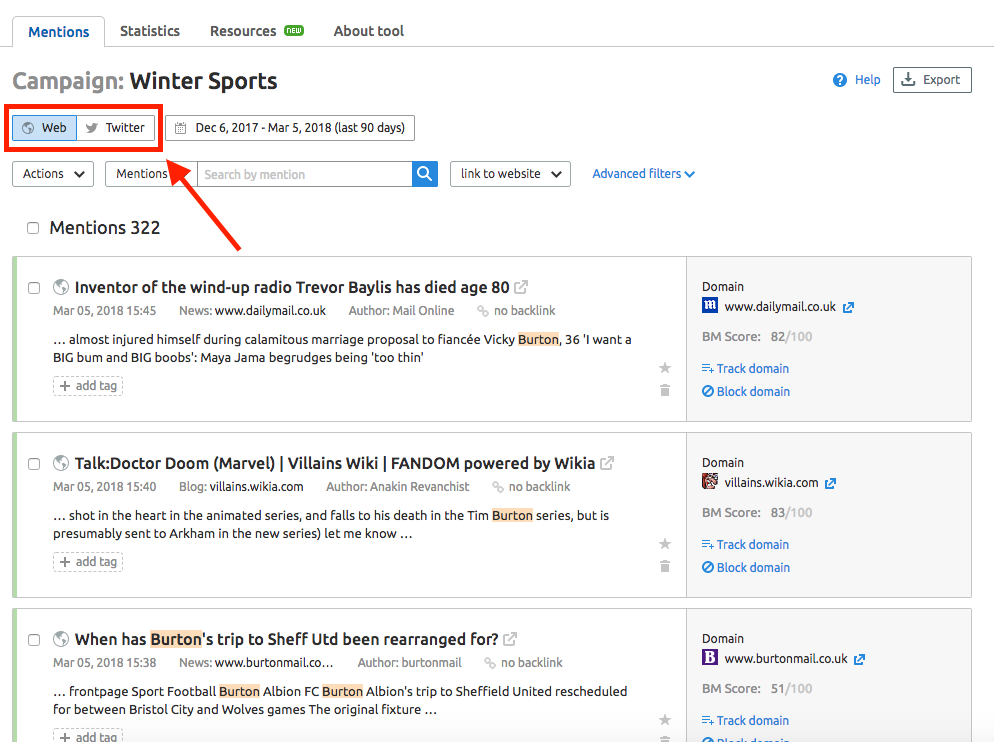This screenshot has width=994, height=742.
Task: Open Talk:Doctor Doom Villains Wiki title
Action: (335, 464)
